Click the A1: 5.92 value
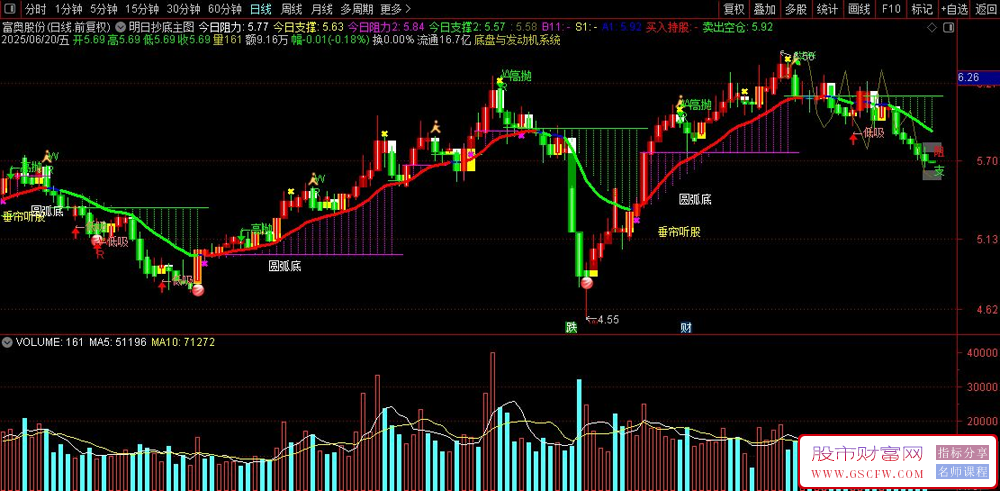Screen dimensions: 1000x491 point(622,27)
